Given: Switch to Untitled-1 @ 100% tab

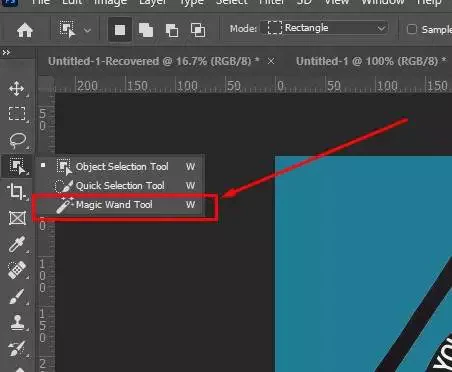Looking at the screenshot, I should pos(371,61).
